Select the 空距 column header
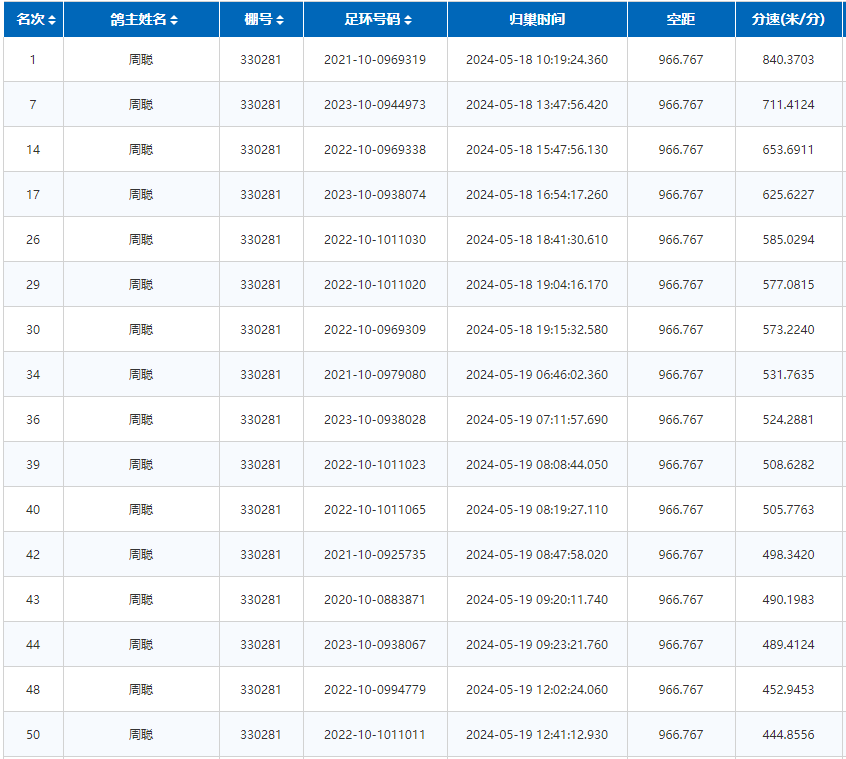 click(681, 20)
